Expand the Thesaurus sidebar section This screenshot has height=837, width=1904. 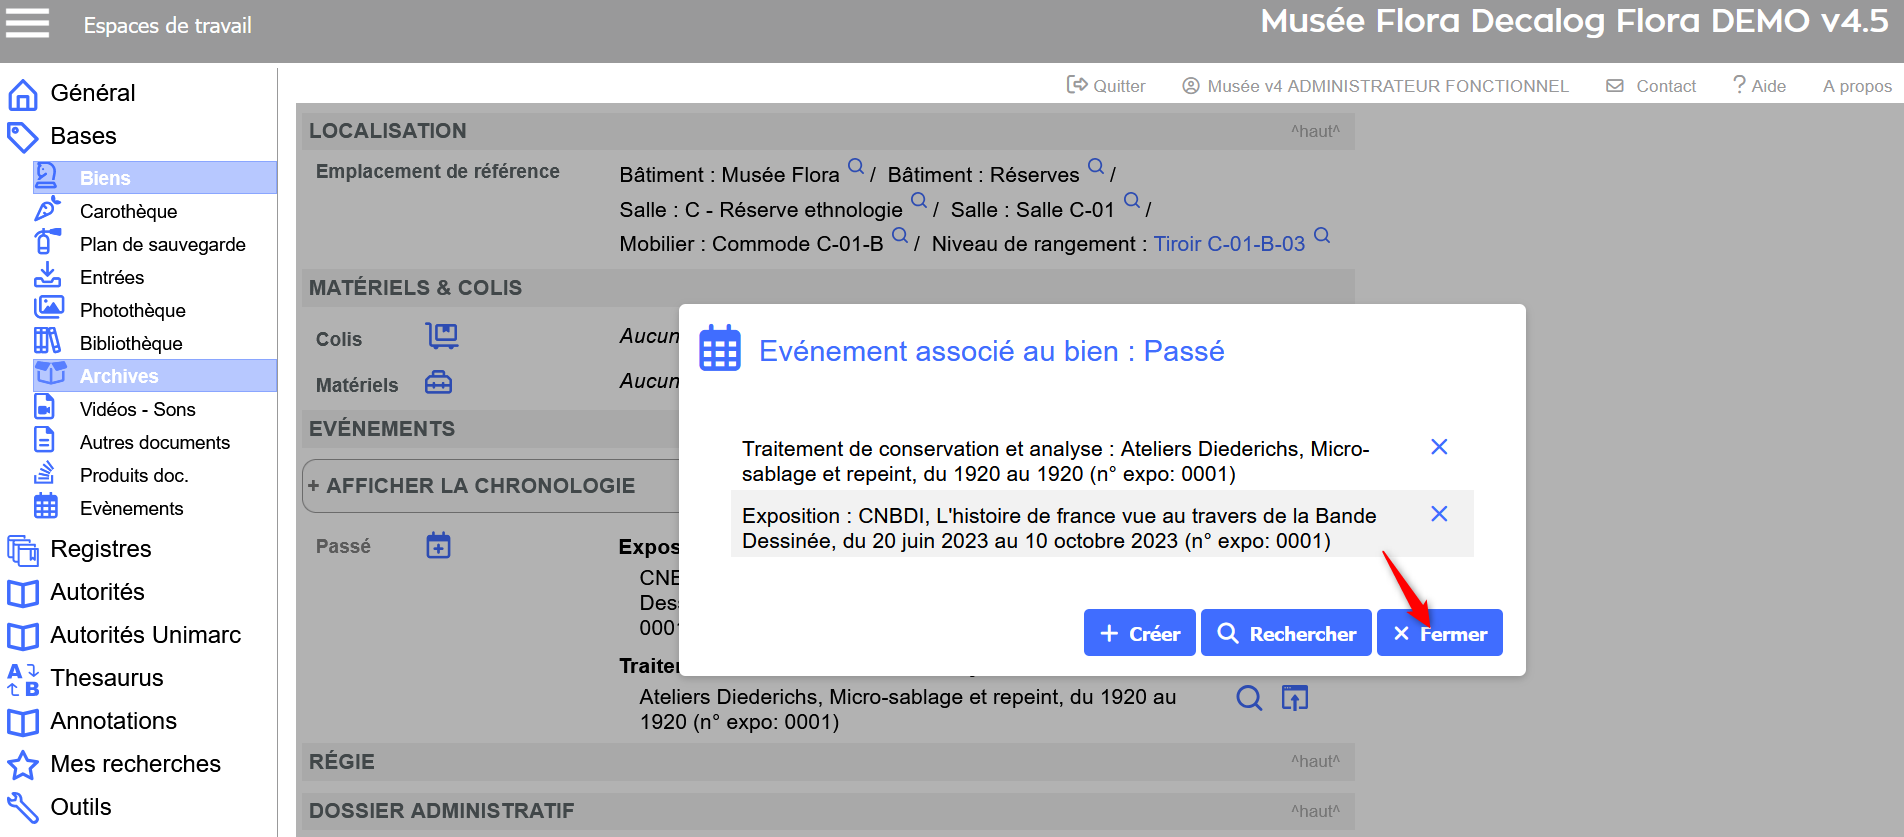pyautogui.click(x=106, y=678)
